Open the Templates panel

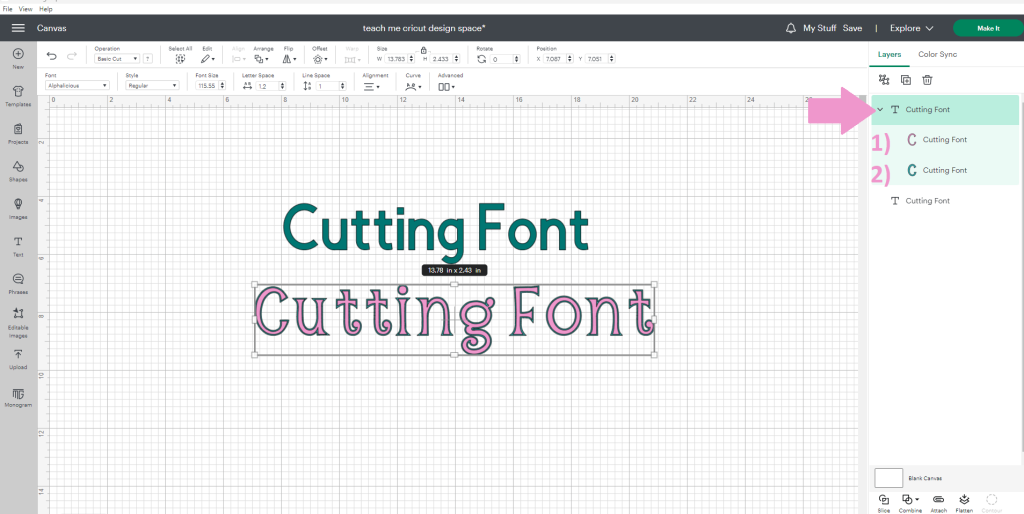(x=18, y=95)
